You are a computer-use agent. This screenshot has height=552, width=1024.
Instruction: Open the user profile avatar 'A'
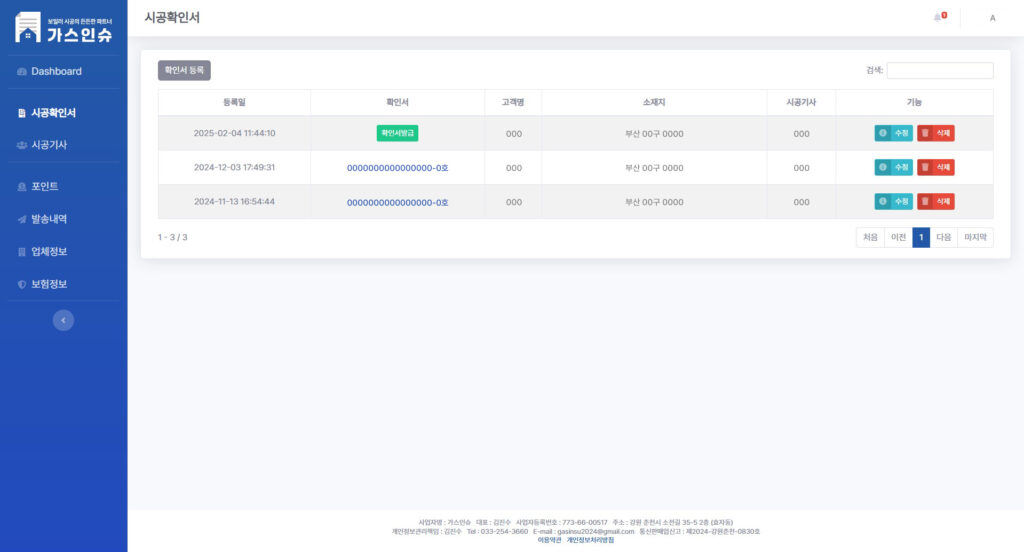(x=992, y=18)
